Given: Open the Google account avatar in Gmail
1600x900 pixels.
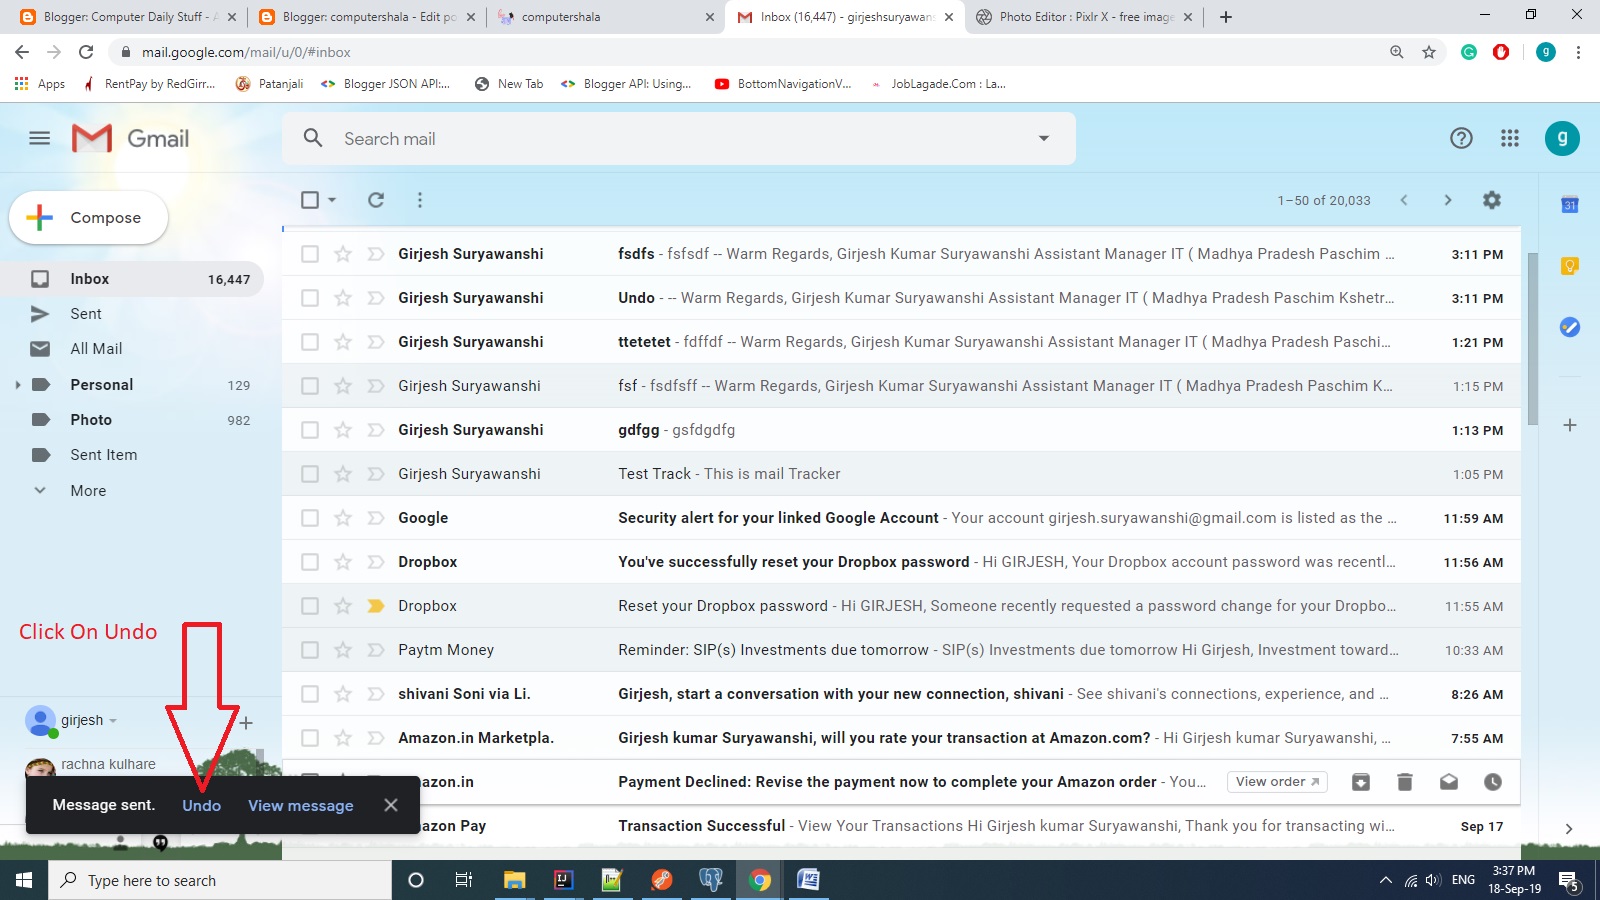Looking at the screenshot, I should (1562, 138).
